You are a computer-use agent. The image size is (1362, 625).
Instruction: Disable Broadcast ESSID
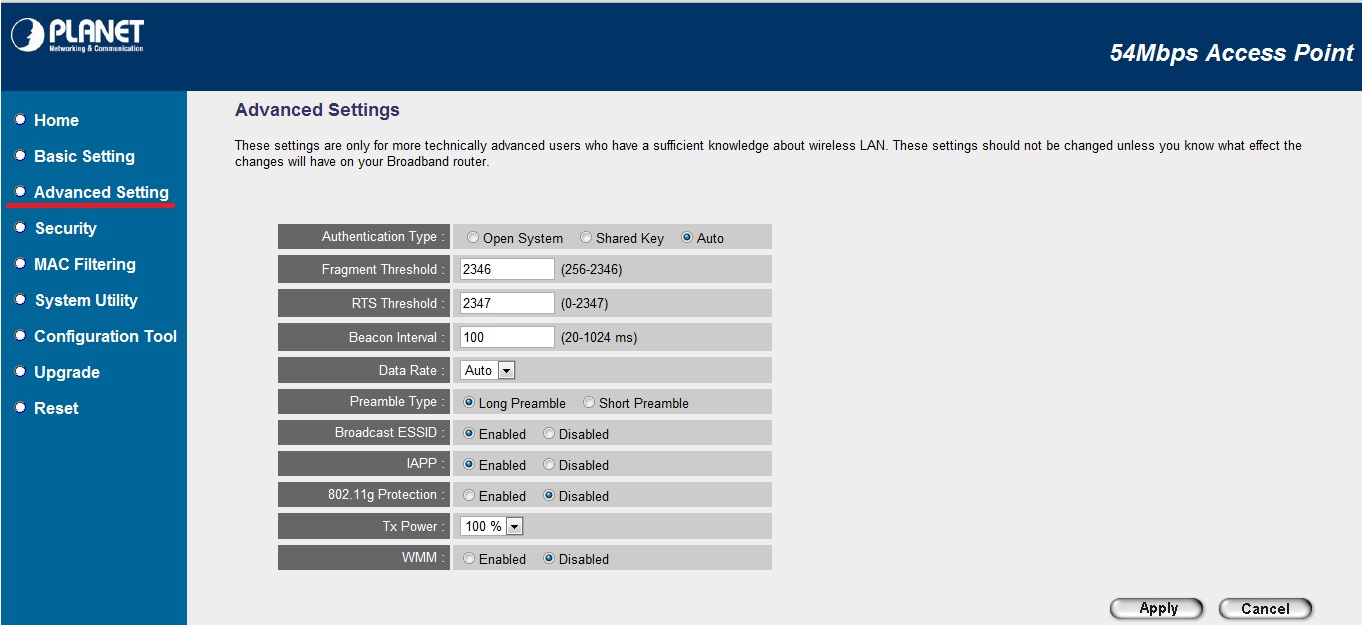549,434
